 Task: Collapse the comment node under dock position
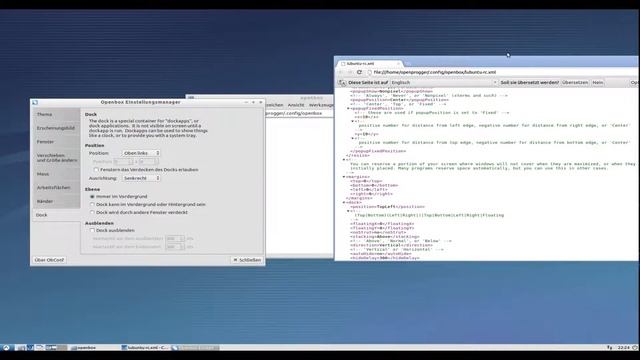click(348, 211)
